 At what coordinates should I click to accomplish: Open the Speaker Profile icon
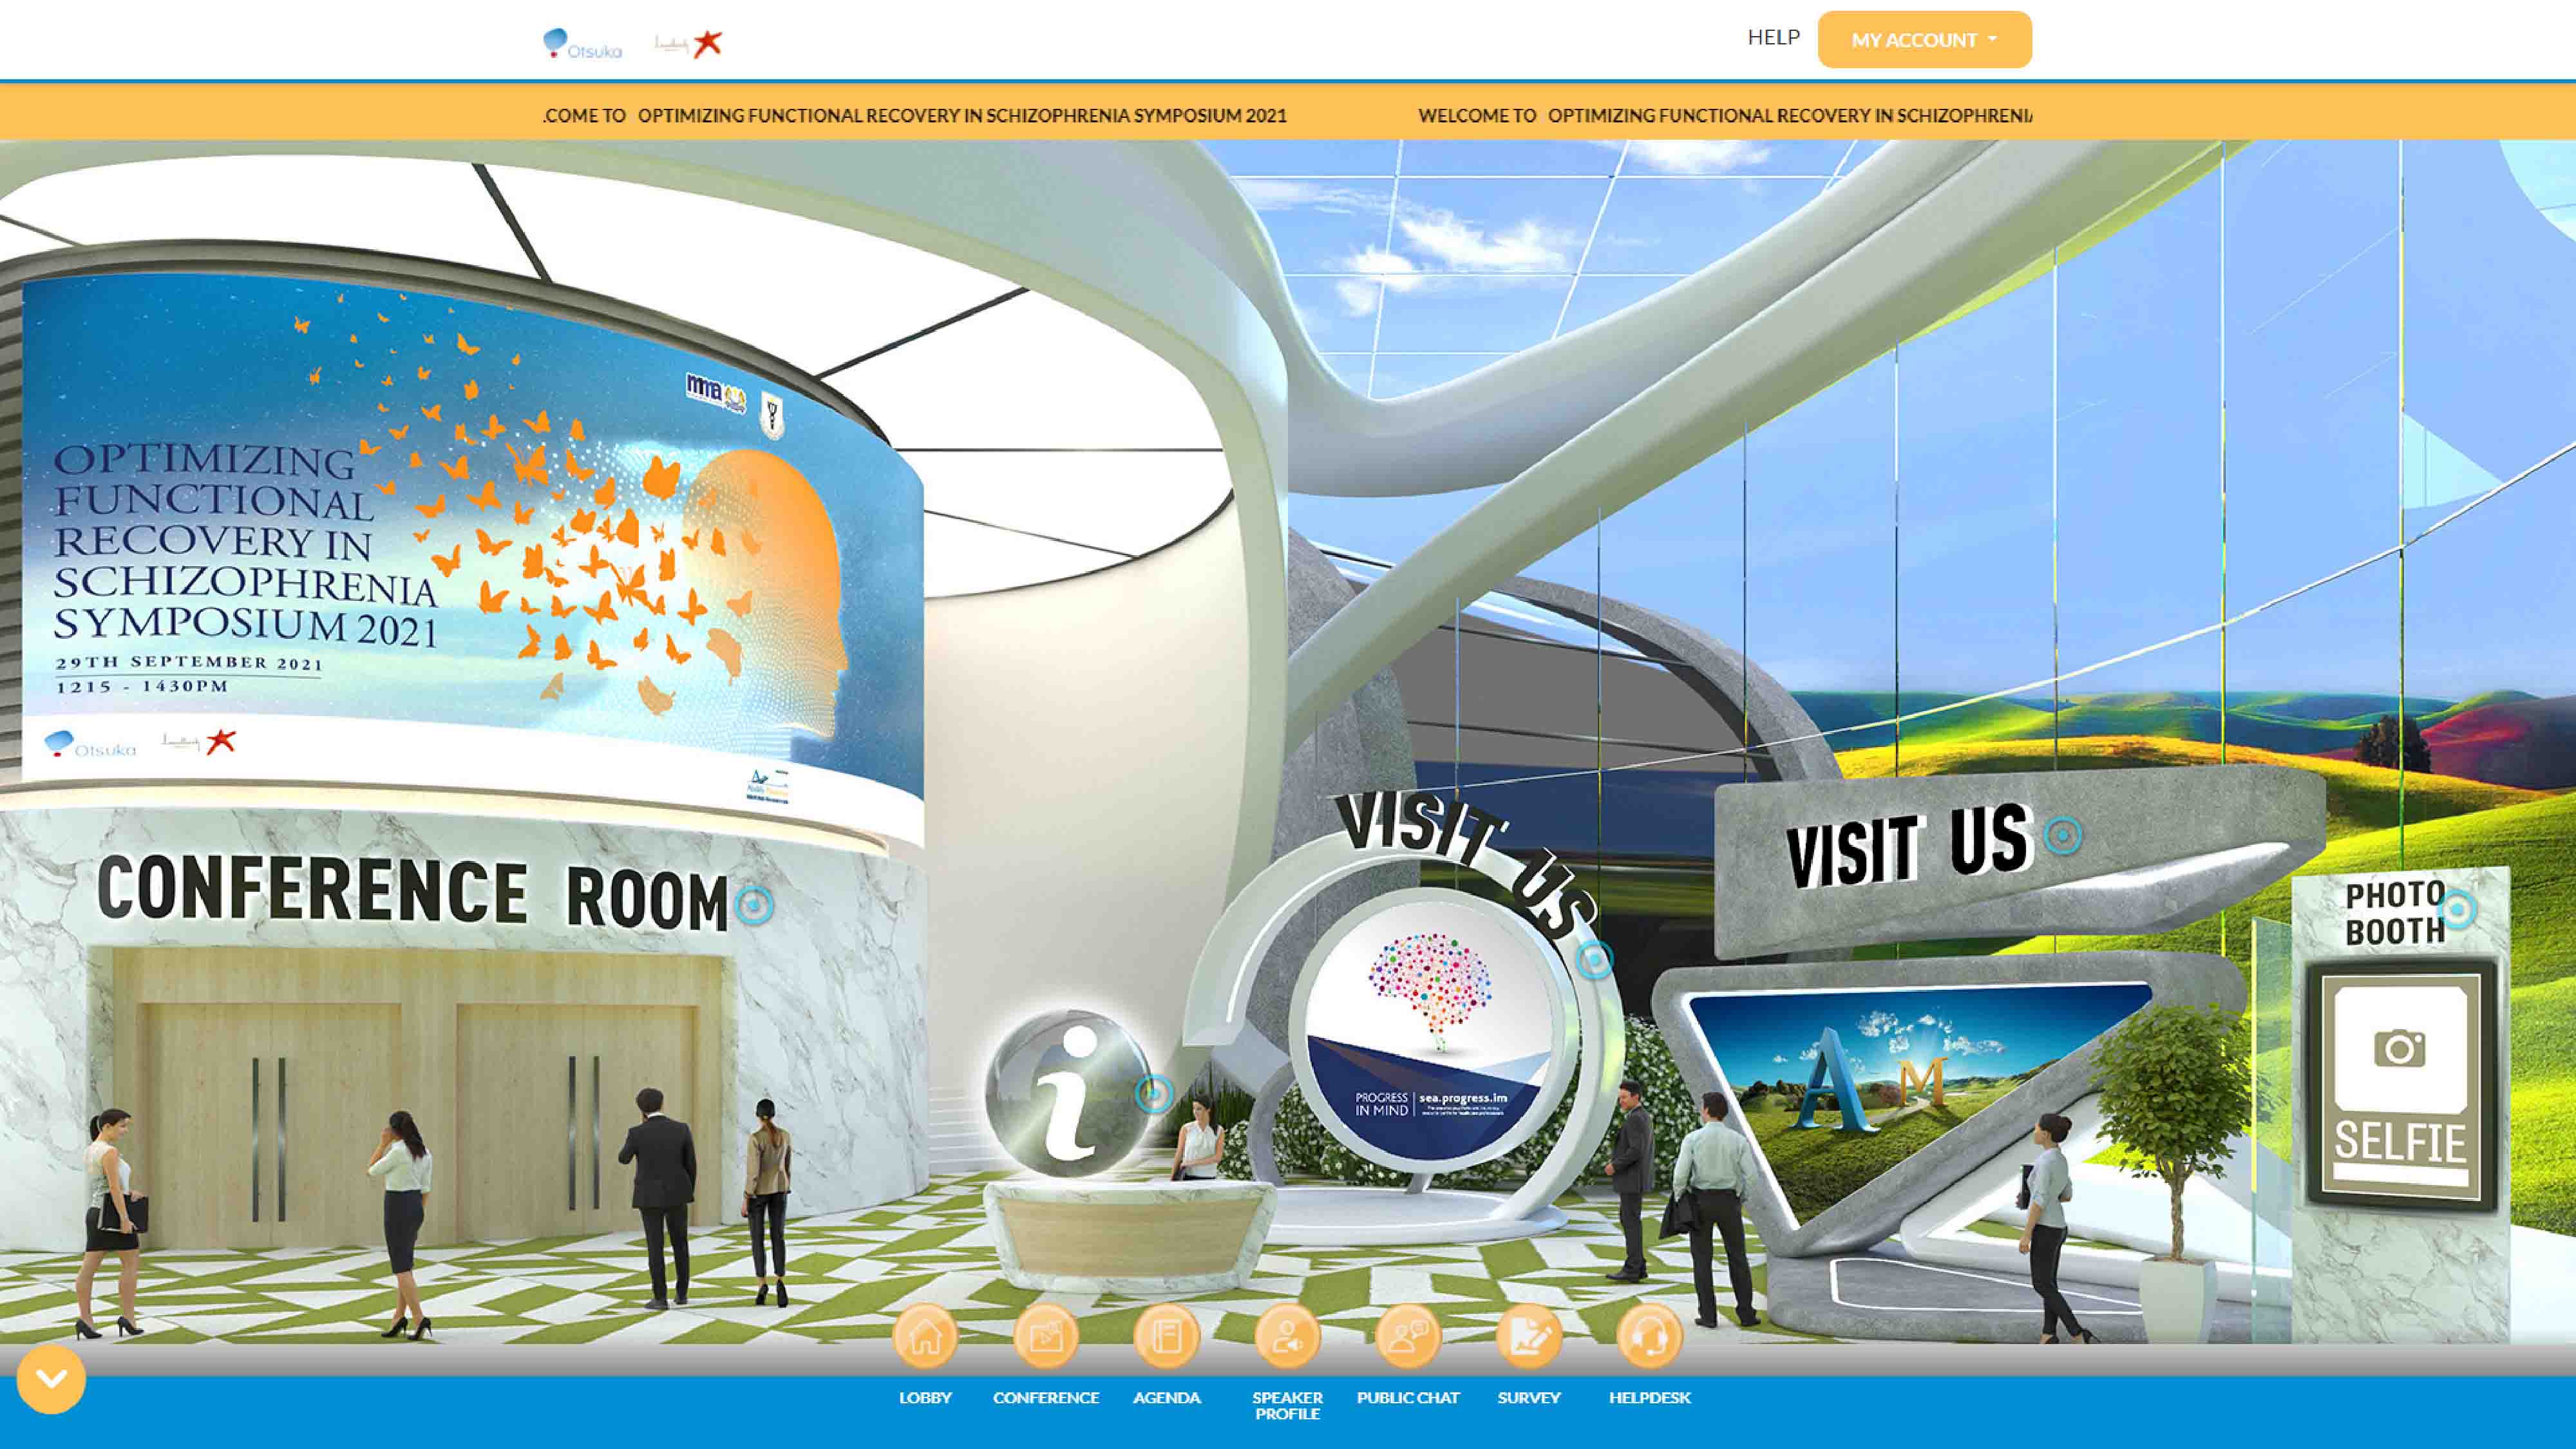pos(1287,1336)
